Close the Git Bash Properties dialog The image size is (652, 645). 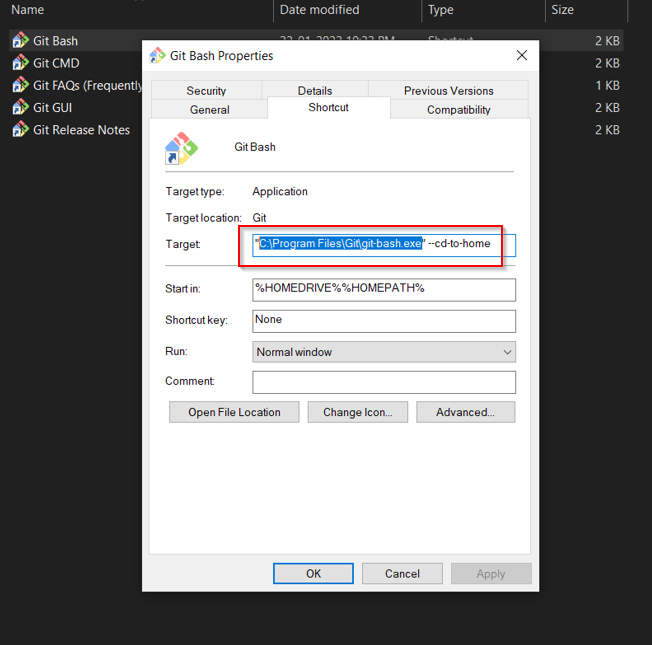[x=521, y=55]
